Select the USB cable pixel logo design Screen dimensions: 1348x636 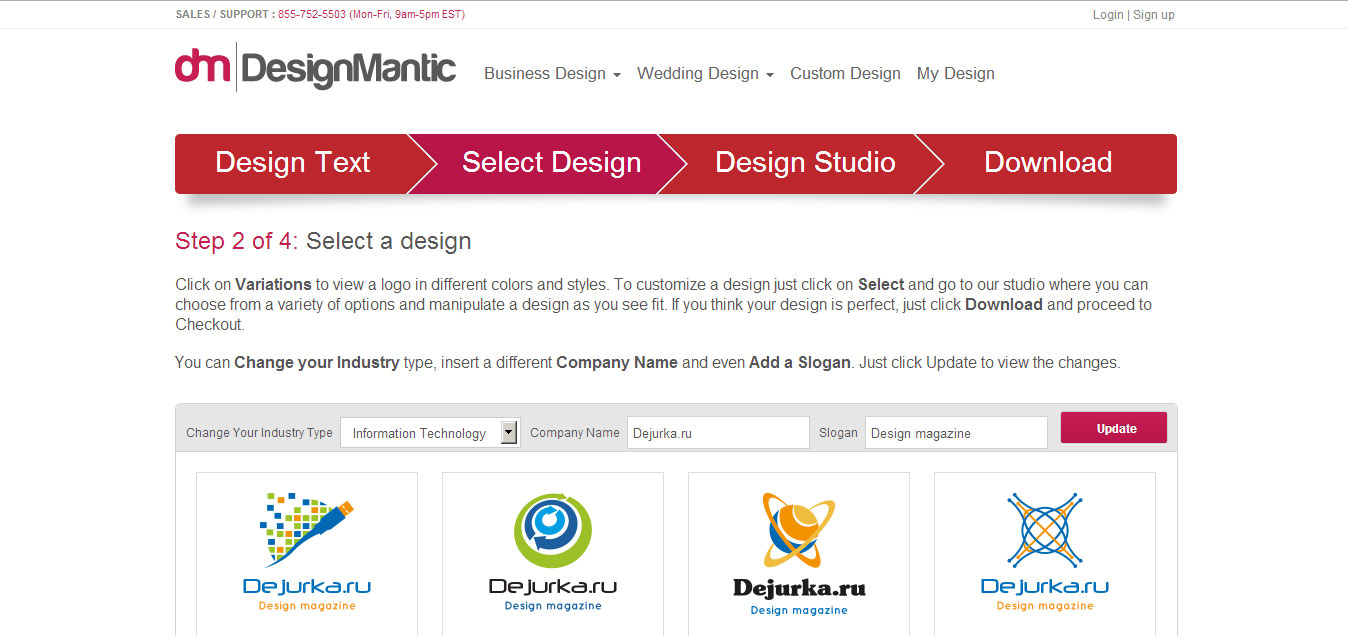(307, 553)
